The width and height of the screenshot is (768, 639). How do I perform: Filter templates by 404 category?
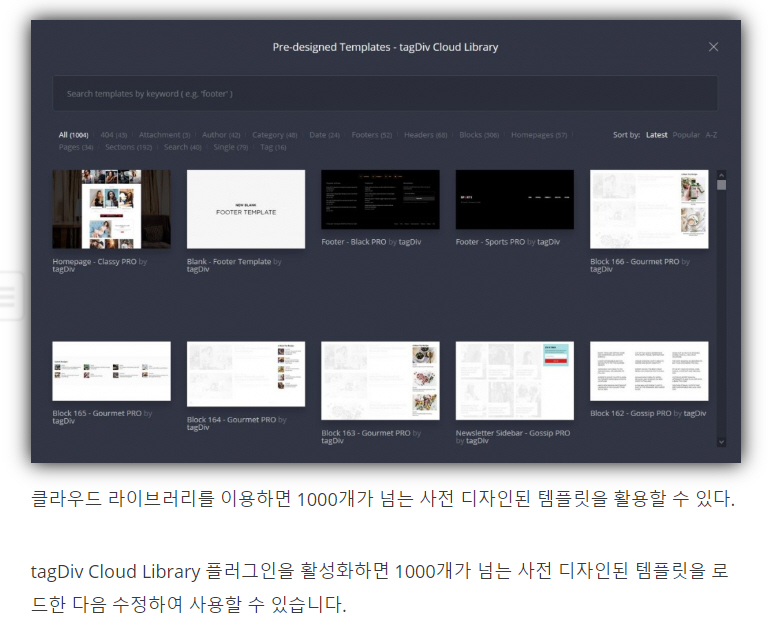[x=114, y=135]
